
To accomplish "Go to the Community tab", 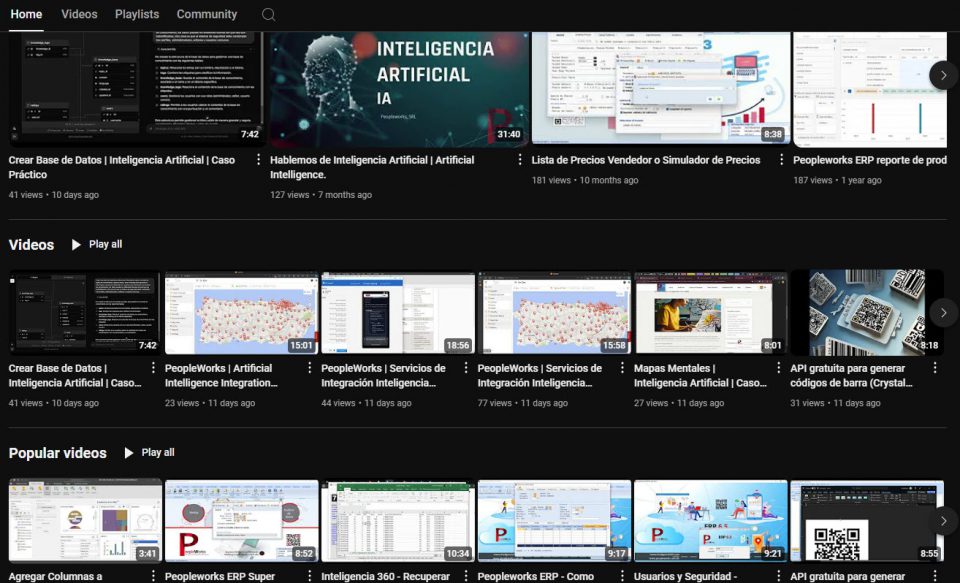I will (207, 14).
